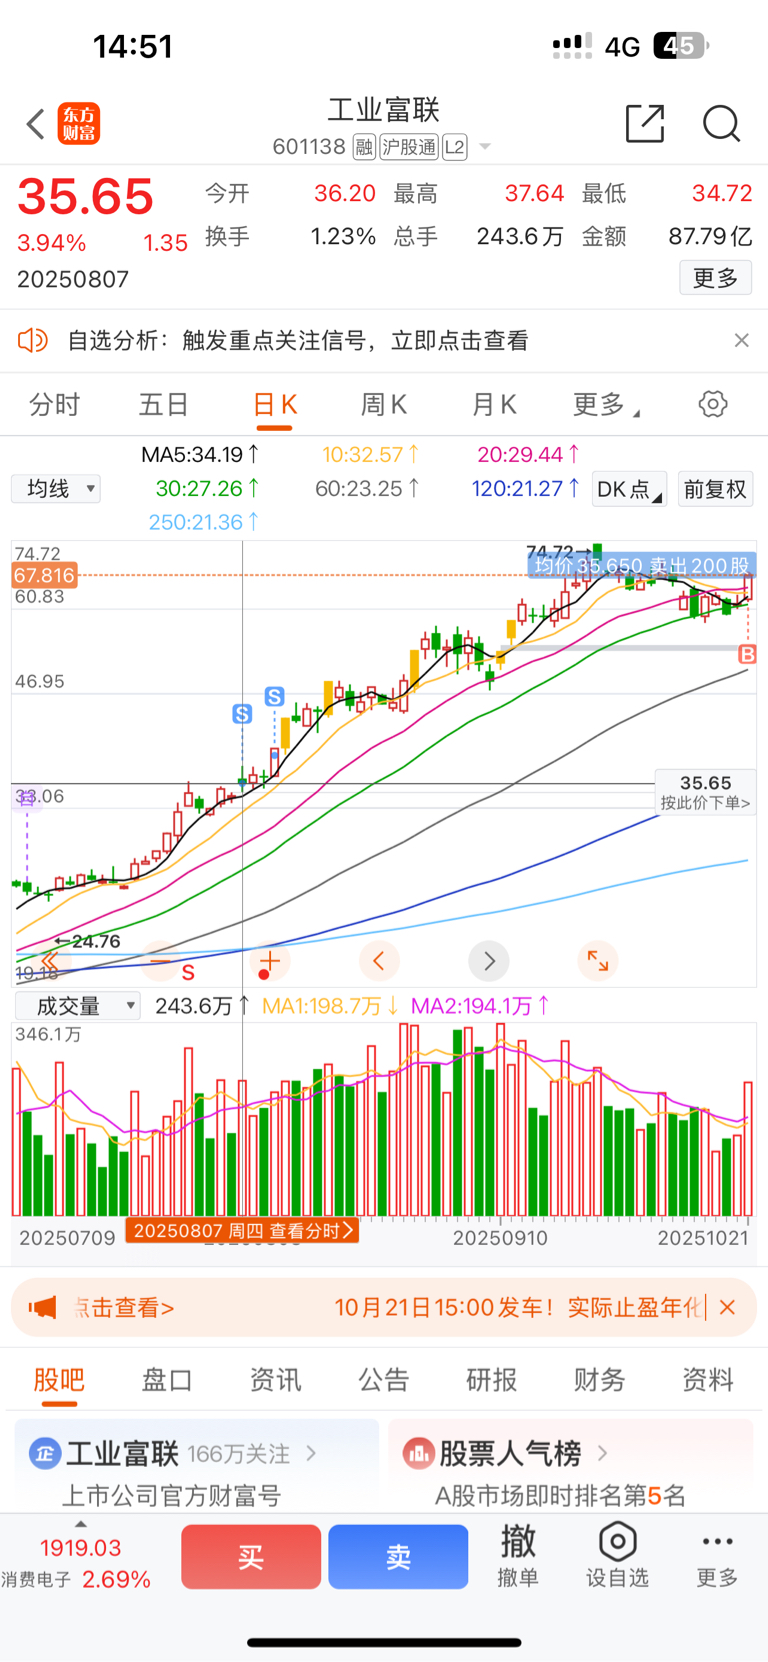Viewport: 768px width, 1662px height.
Task: Open the 盘口 tab
Action: click(x=167, y=1380)
